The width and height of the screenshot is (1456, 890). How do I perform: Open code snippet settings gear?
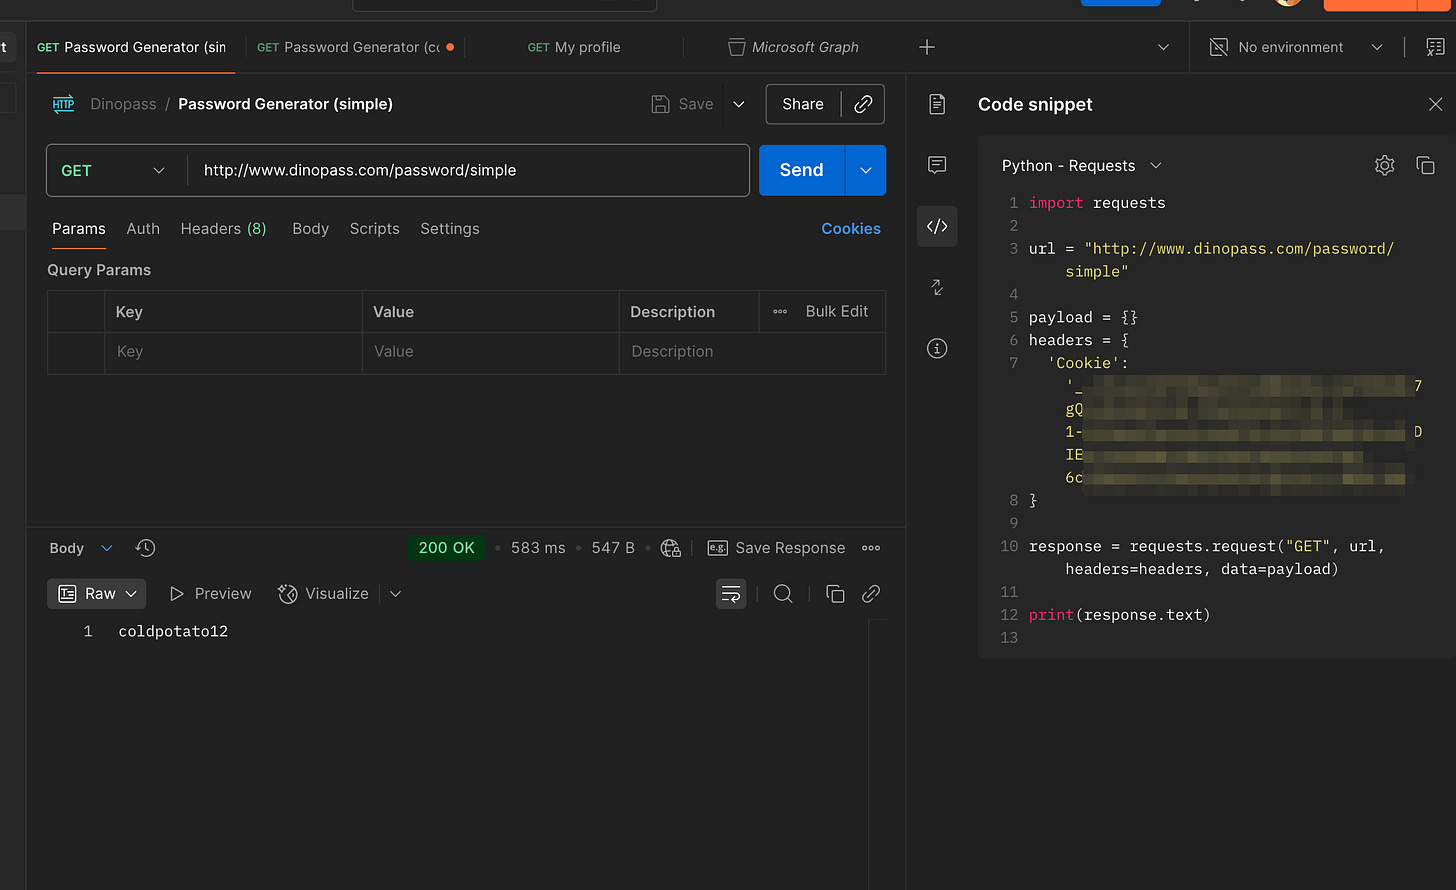pos(1384,165)
